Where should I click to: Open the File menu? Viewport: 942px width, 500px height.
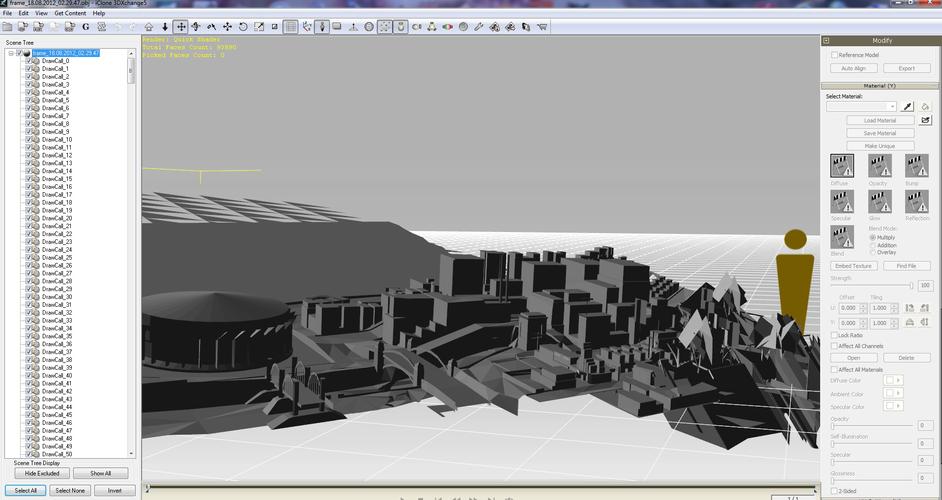[x=7, y=13]
